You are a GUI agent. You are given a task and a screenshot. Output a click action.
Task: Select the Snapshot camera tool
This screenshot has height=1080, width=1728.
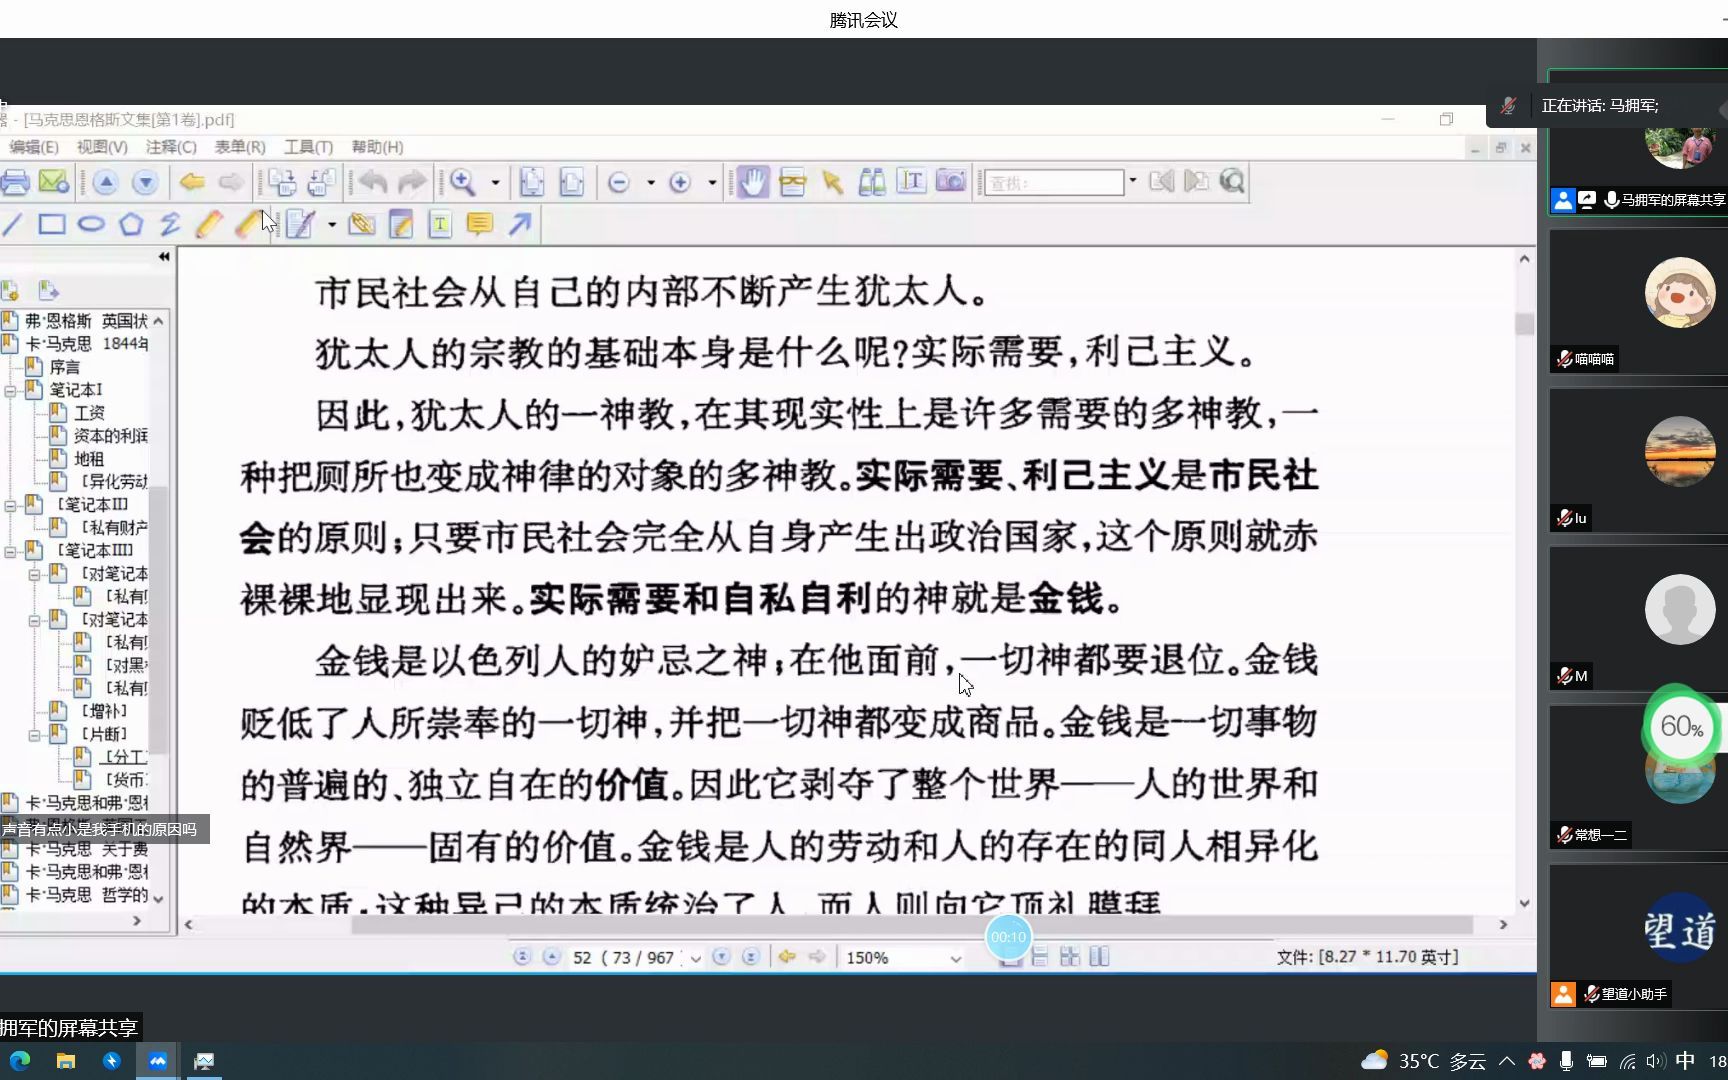coord(950,182)
